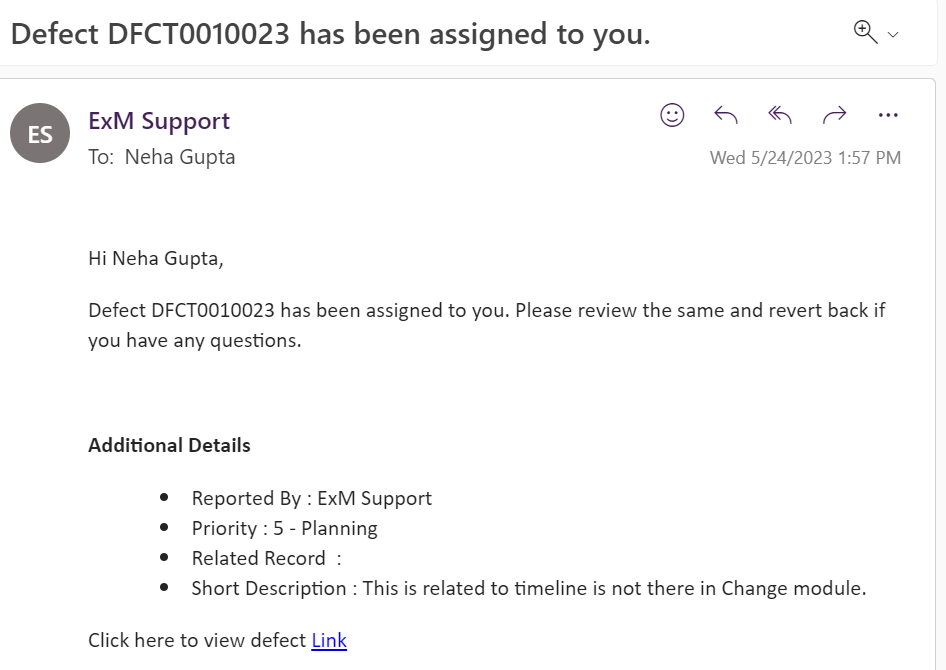Open the More actions ellipsis menu

(888, 115)
